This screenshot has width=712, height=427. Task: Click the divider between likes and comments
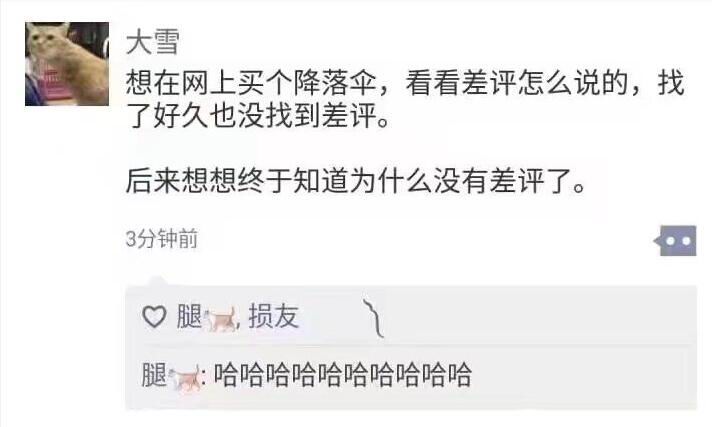[x=411, y=346]
